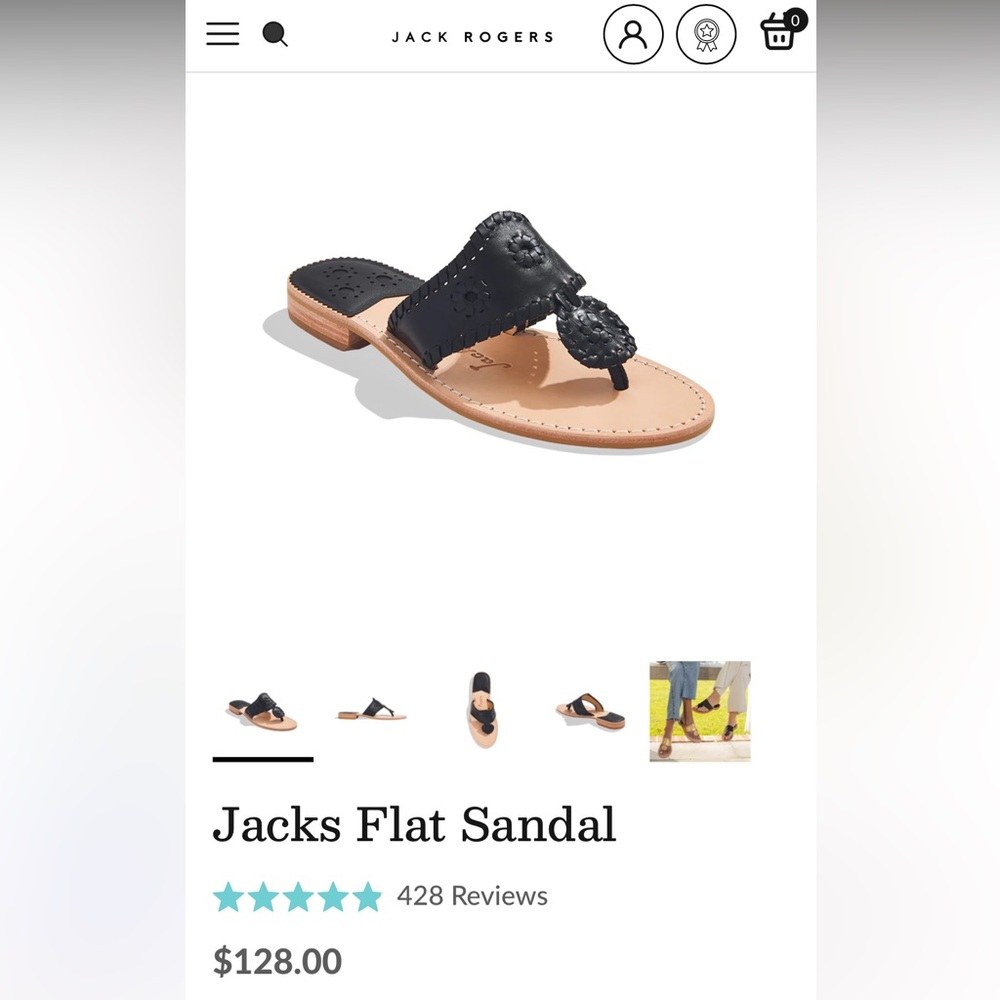1000x1000 pixels.
Task: Click the search magnifier icon
Action: [x=273, y=34]
